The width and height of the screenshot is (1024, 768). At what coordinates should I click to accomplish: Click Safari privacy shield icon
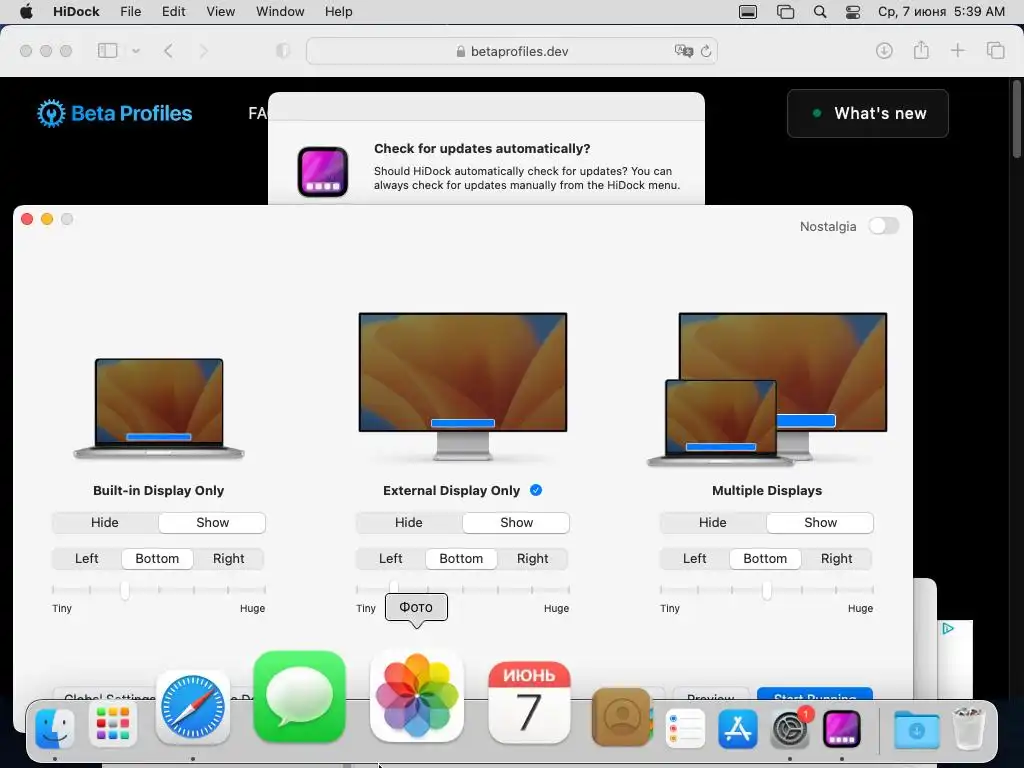[283, 51]
